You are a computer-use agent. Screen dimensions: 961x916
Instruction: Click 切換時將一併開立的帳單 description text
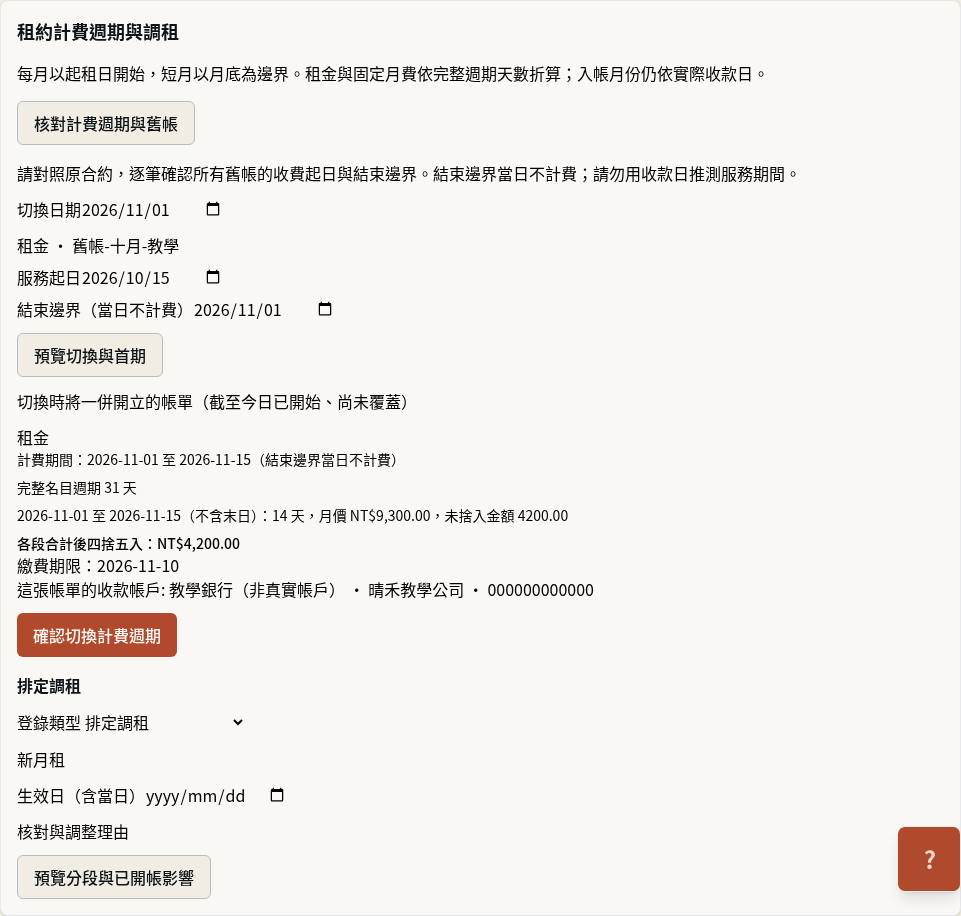pyautogui.click(x=213, y=403)
